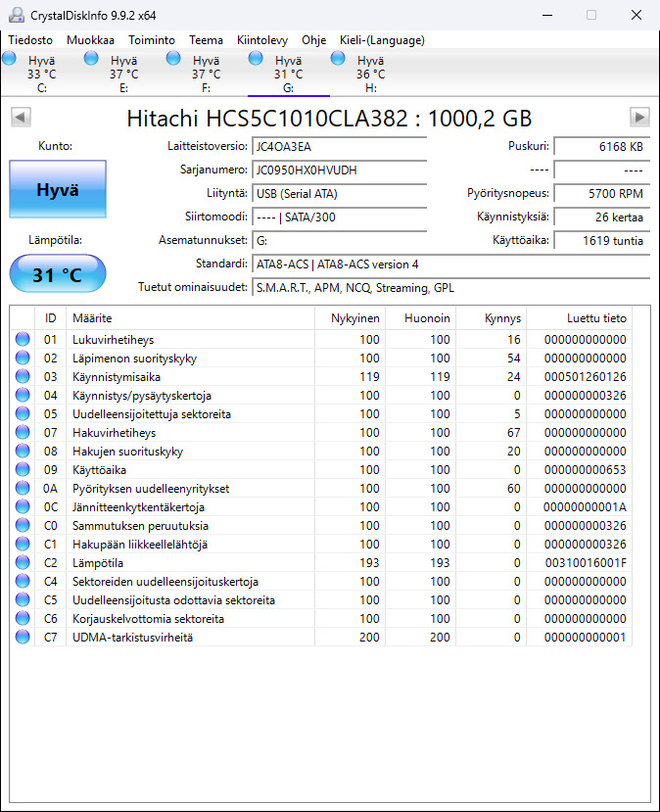Click the Käynnistyksiä value 26 kertaa
The width and height of the screenshot is (660, 812).
click(x=601, y=217)
